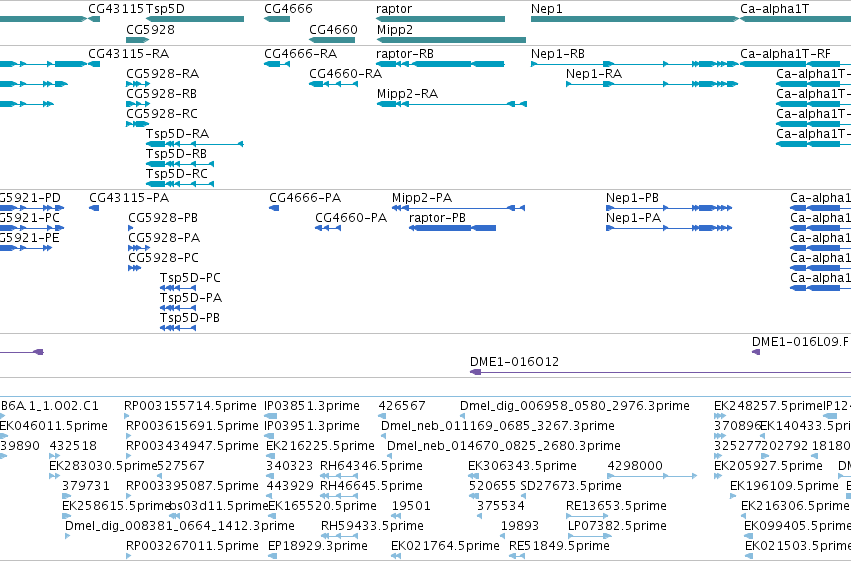Select the Ca-alpha1T gene label
Screen dimensions: 851x561
(774, 9)
